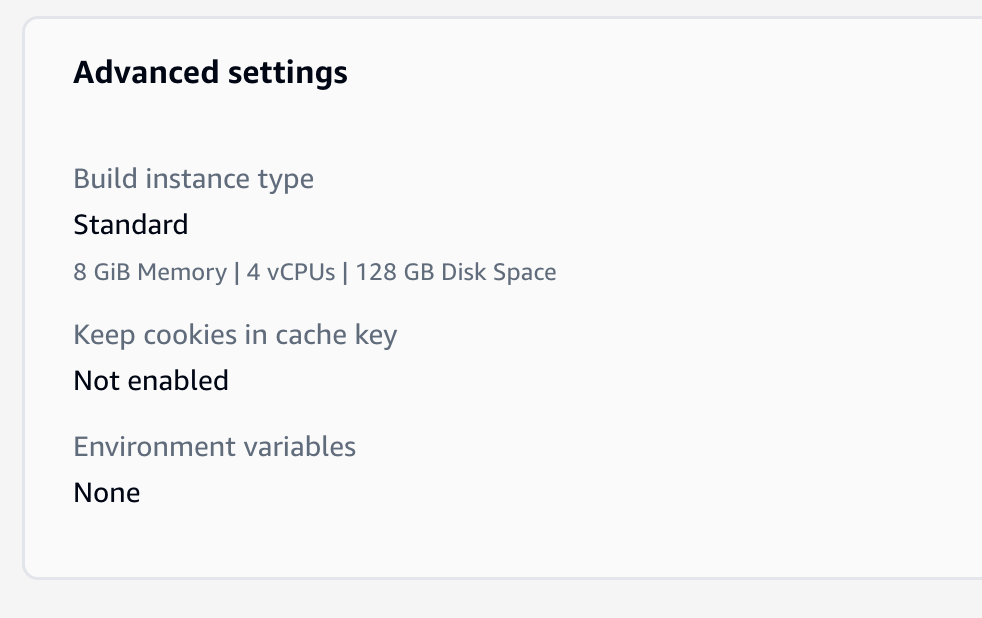Screen dimensions: 982x618
Task: Click the 8 GiB Memory spec text
Action: pyautogui.click(x=149, y=272)
